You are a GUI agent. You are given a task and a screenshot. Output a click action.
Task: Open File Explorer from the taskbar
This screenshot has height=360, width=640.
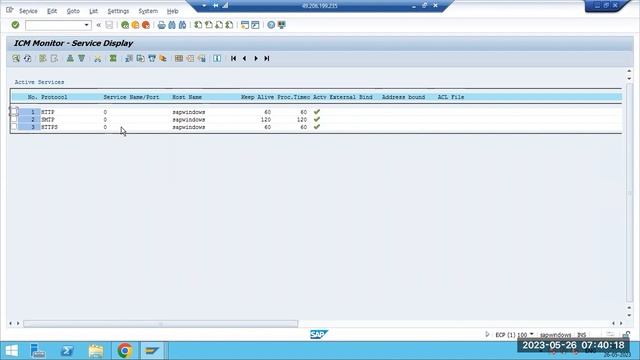pos(96,351)
